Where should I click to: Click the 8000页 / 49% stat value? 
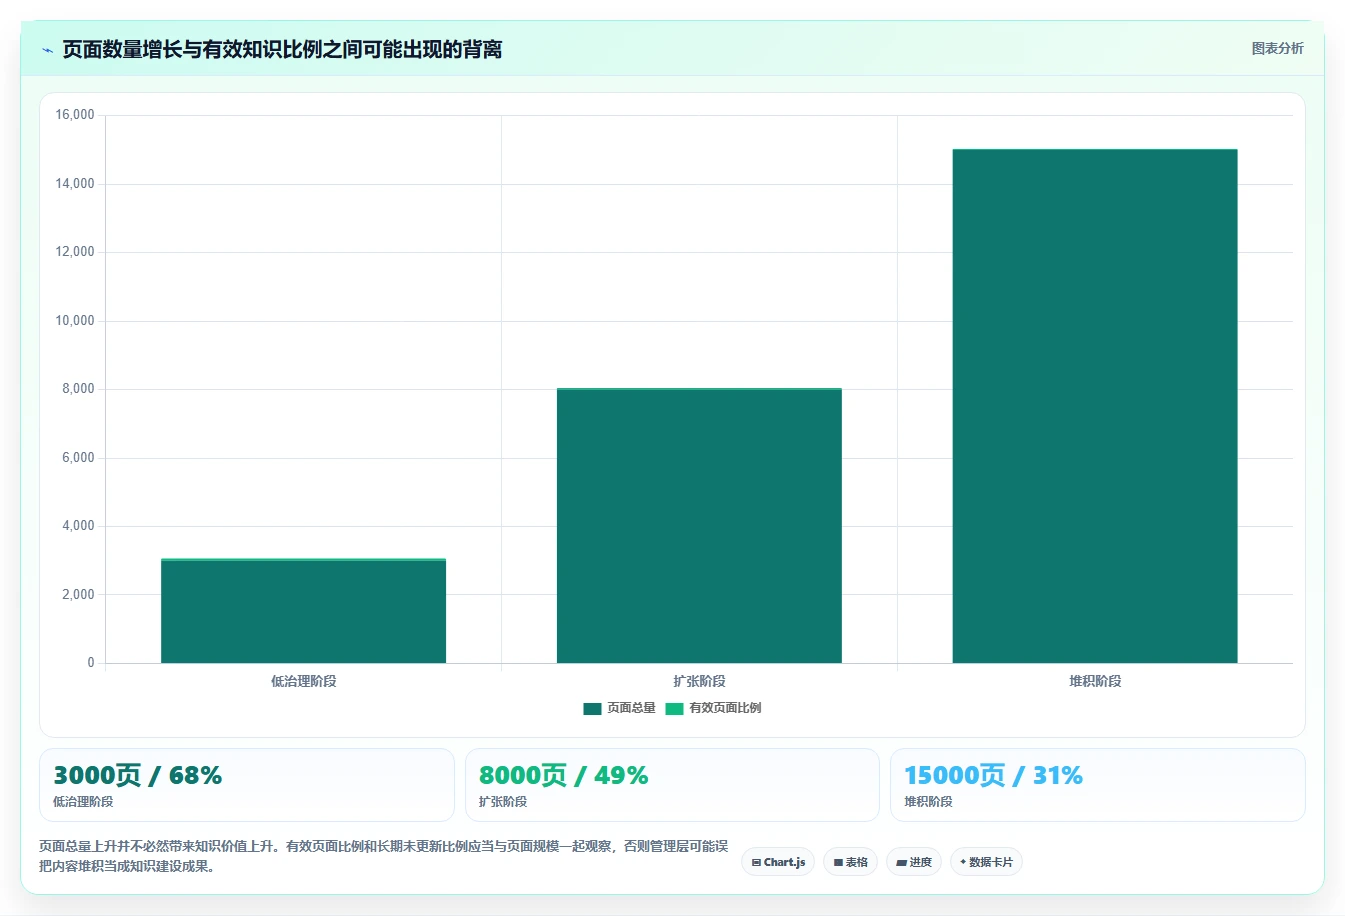563,775
